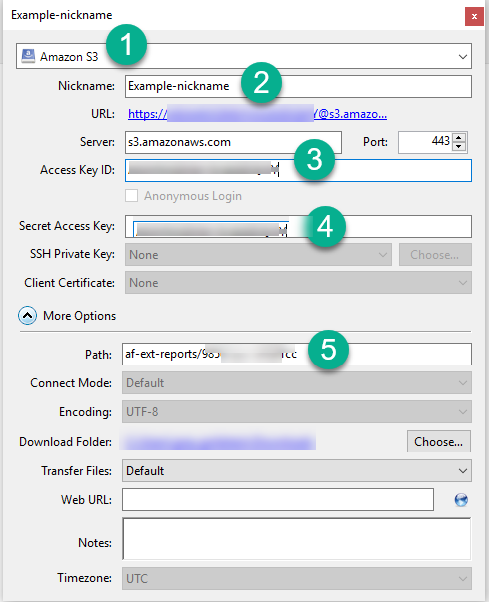This screenshot has height=602, width=489.
Task: Click Choose for the Download Folder
Action: pos(439,442)
